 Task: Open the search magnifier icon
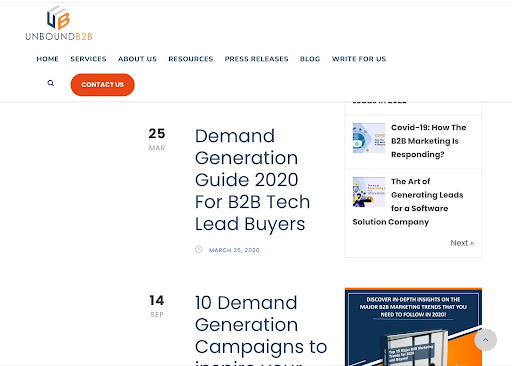coord(51,83)
